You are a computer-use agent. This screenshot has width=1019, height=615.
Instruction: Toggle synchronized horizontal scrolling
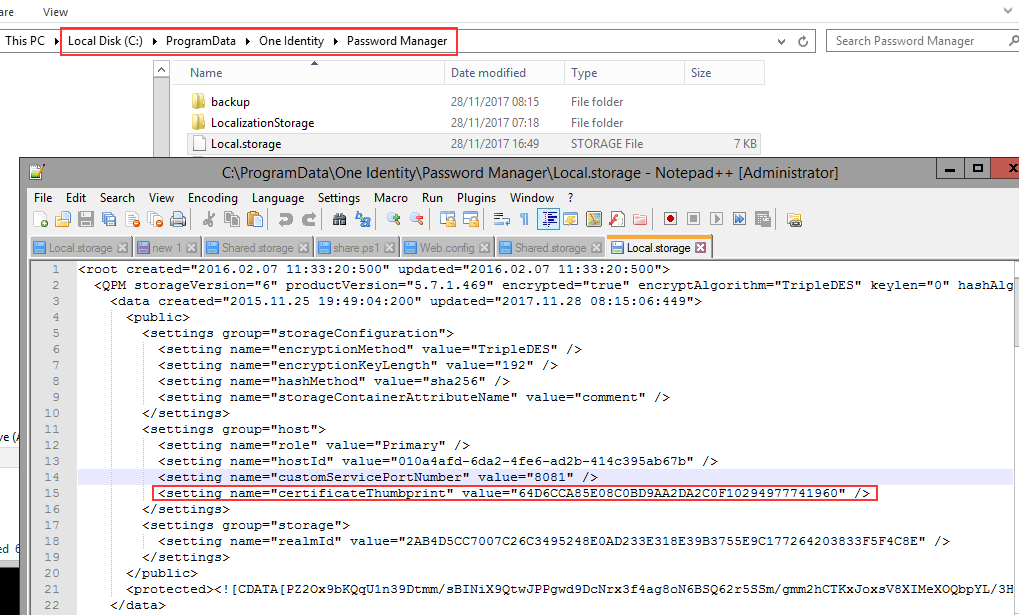(x=471, y=219)
